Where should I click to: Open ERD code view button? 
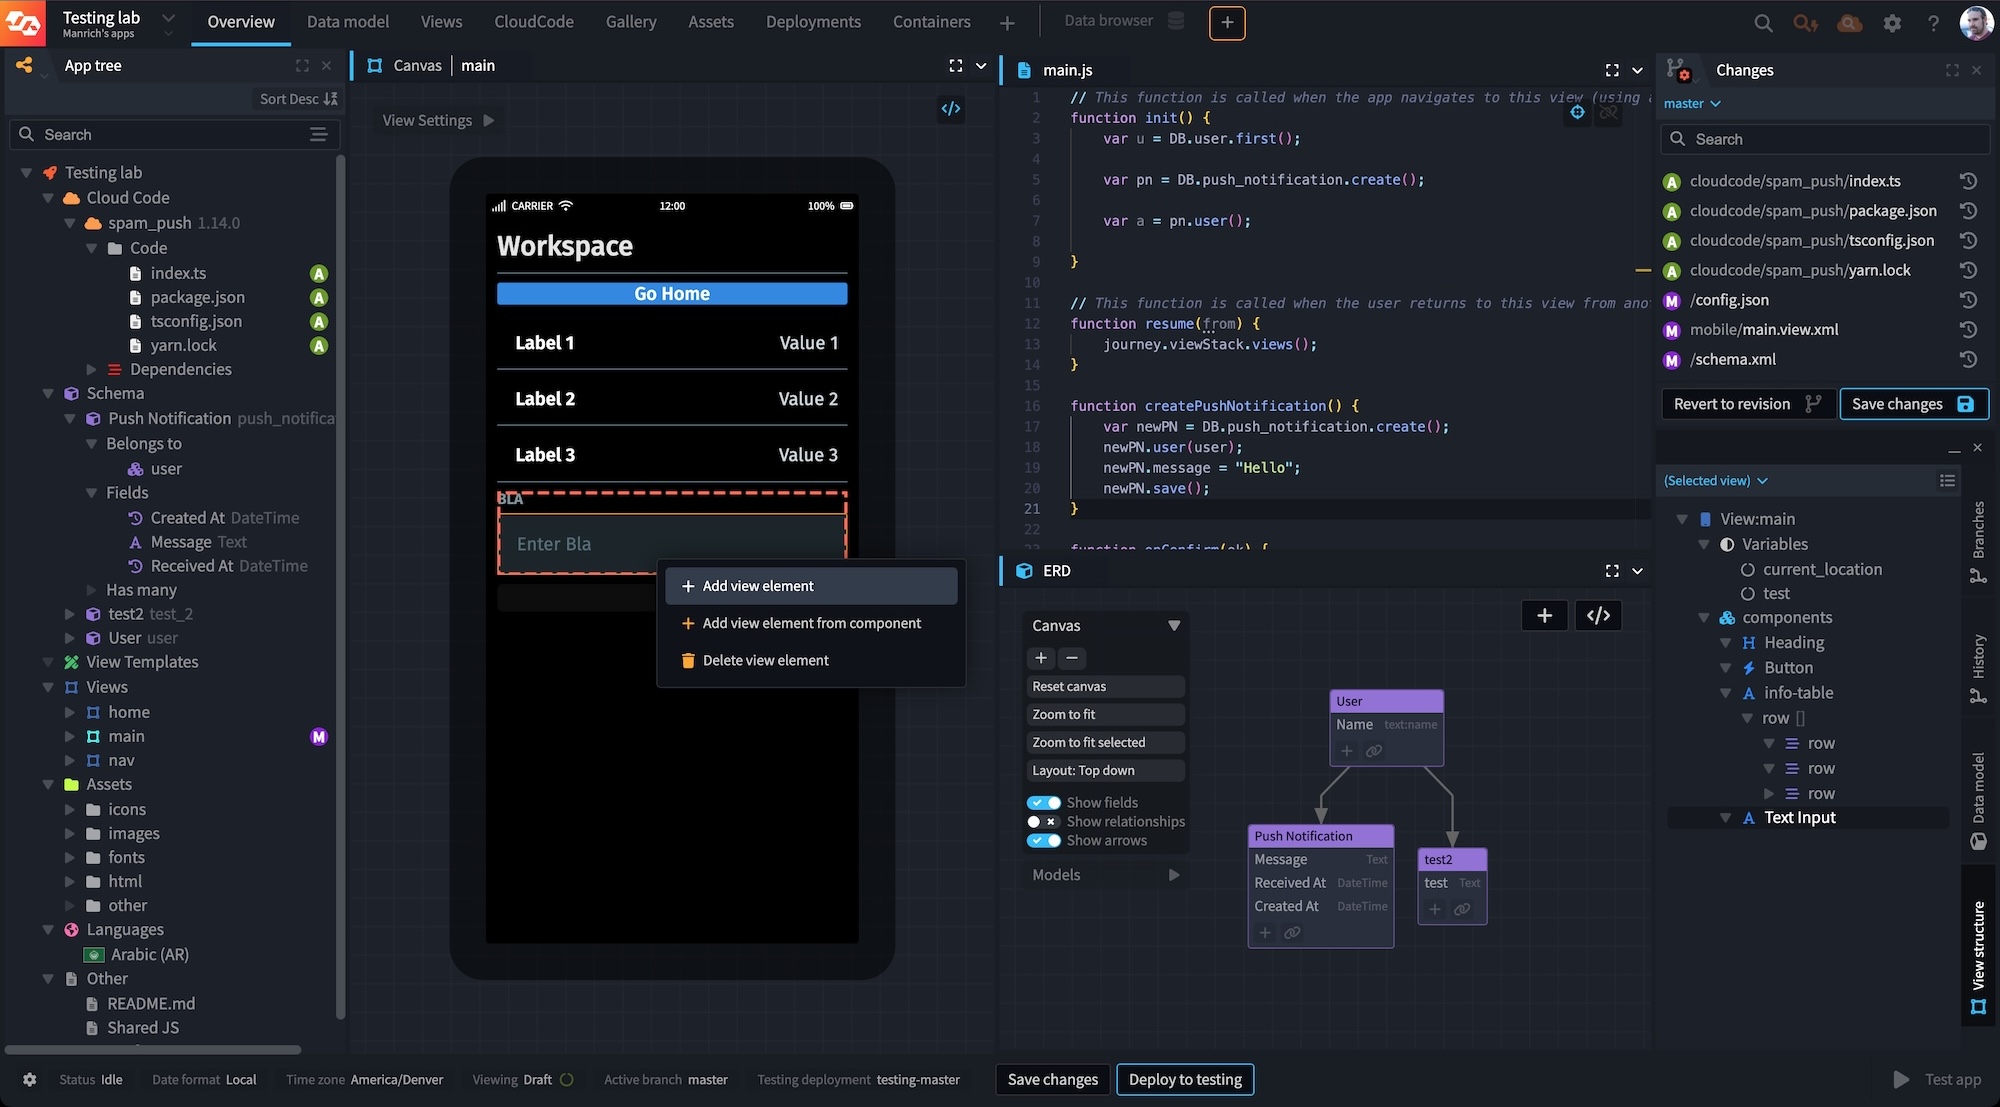coord(1598,615)
